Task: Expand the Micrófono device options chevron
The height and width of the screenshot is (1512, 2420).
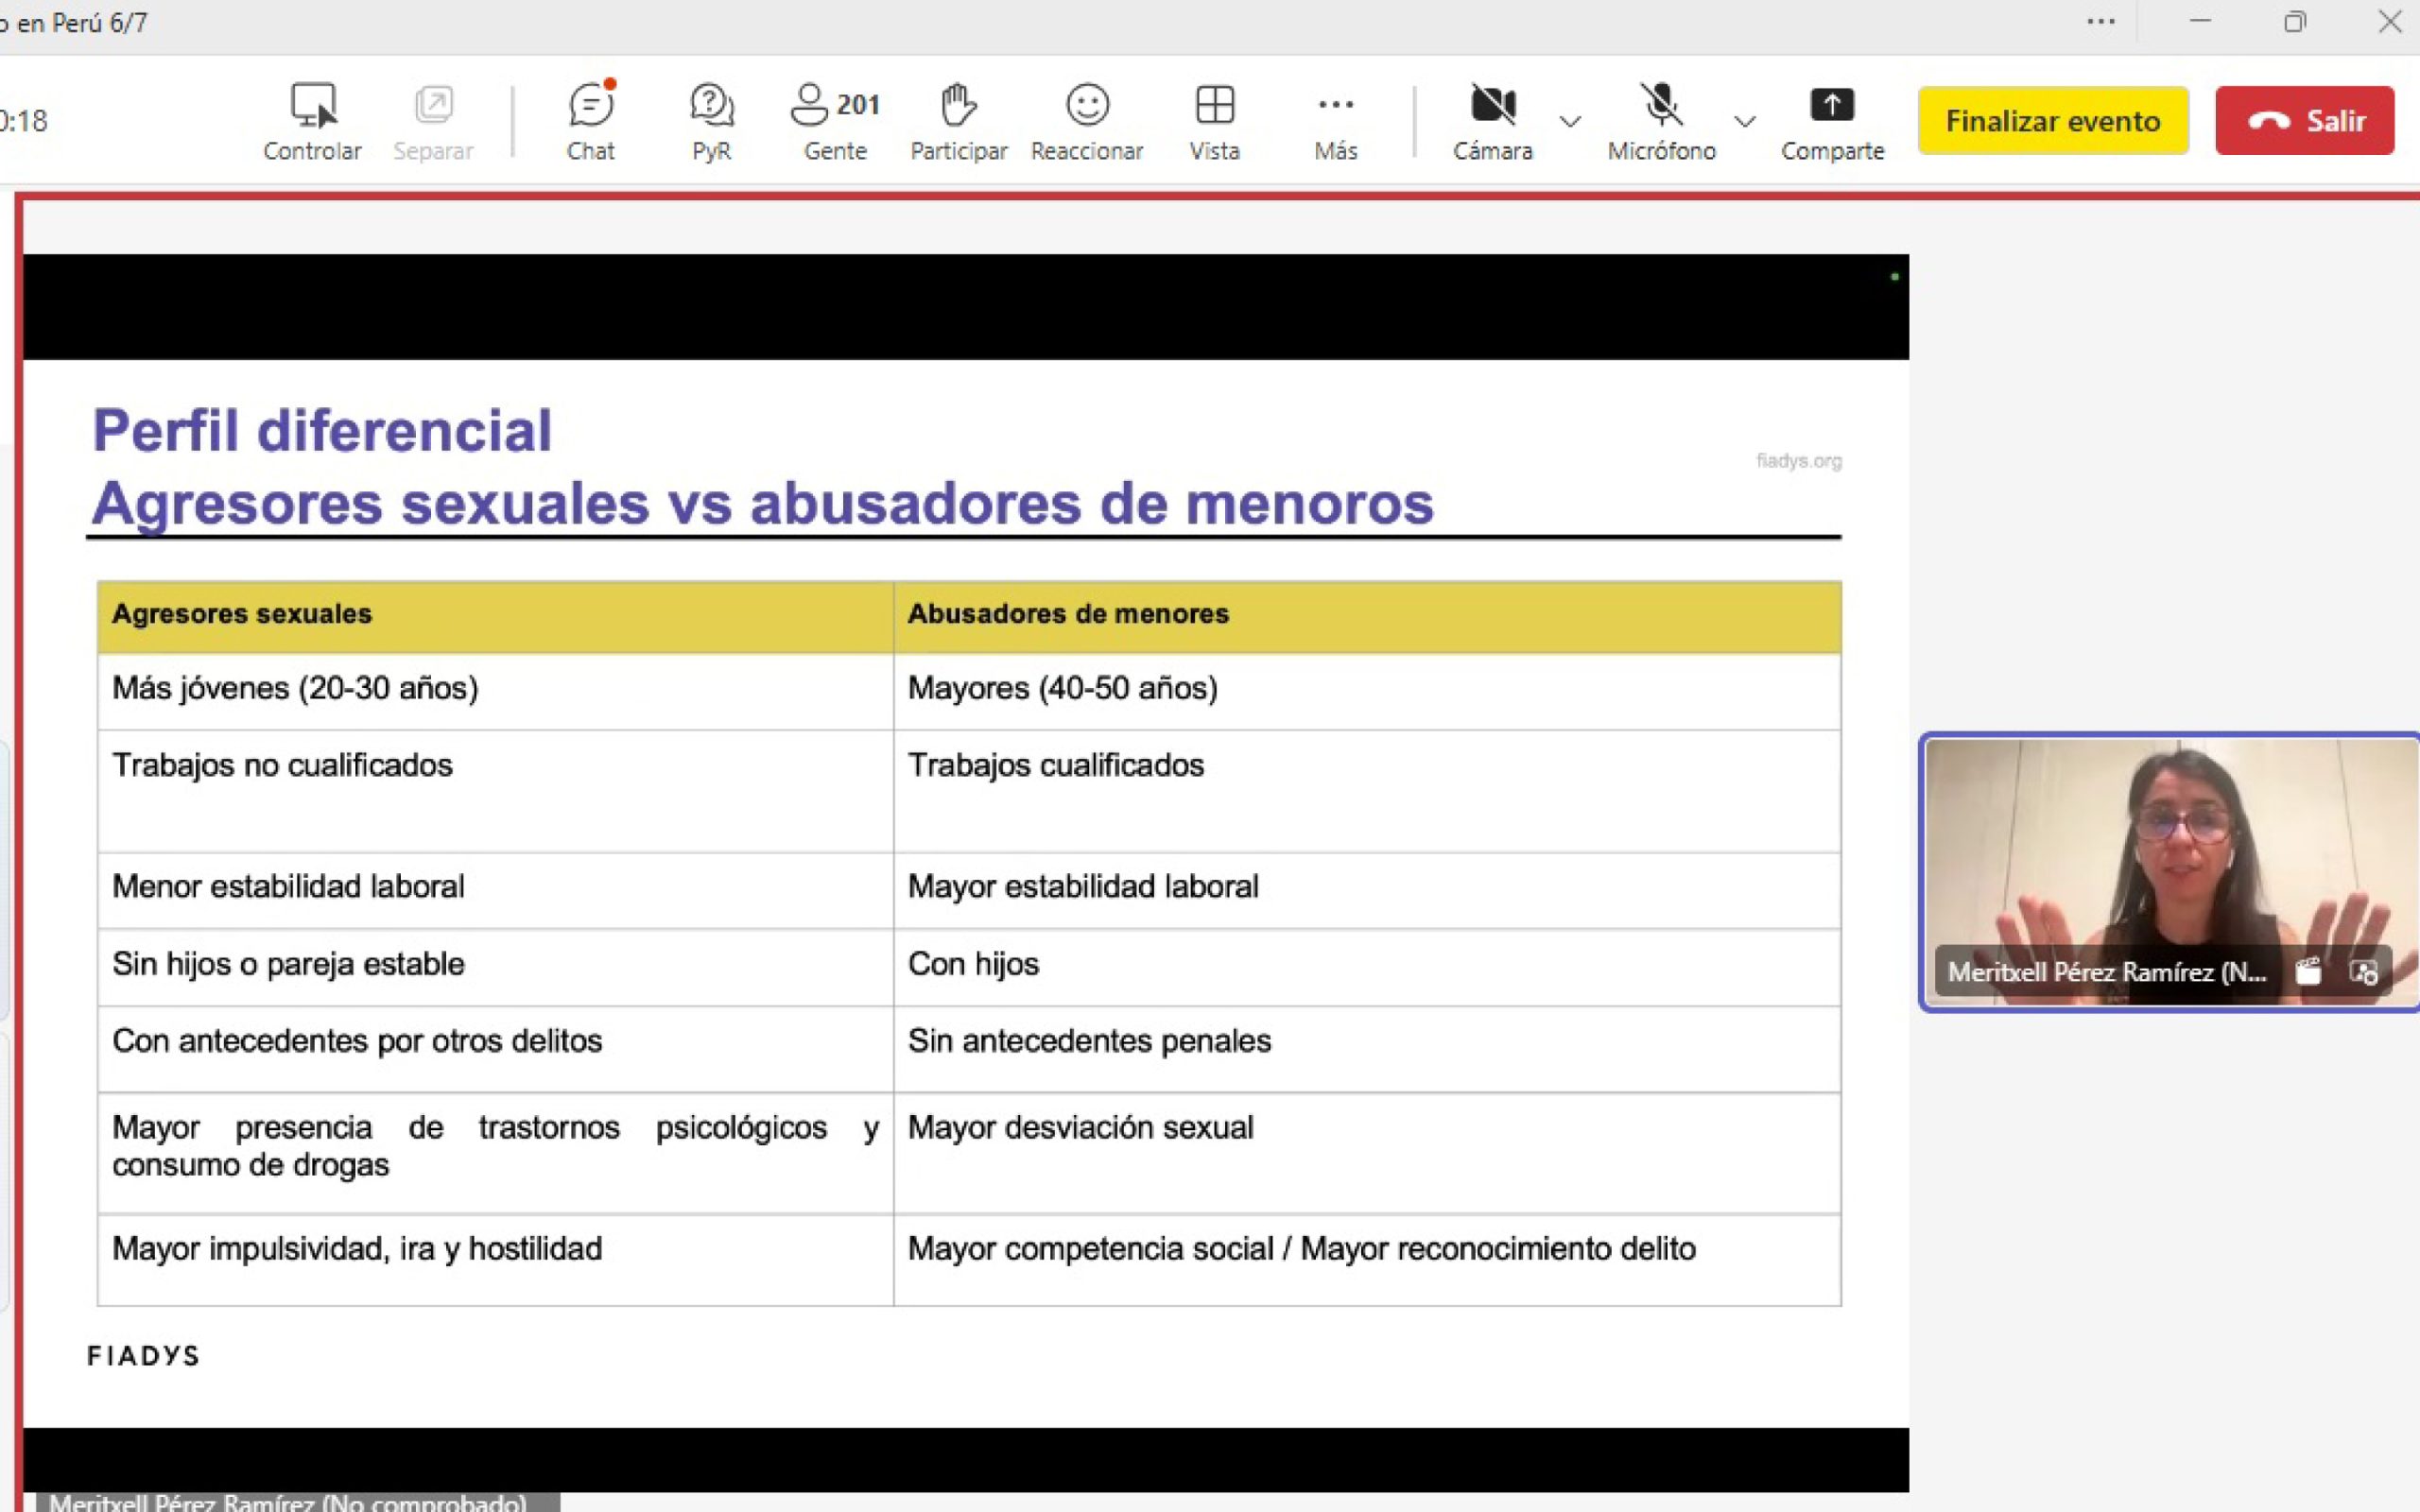Action: point(1744,122)
